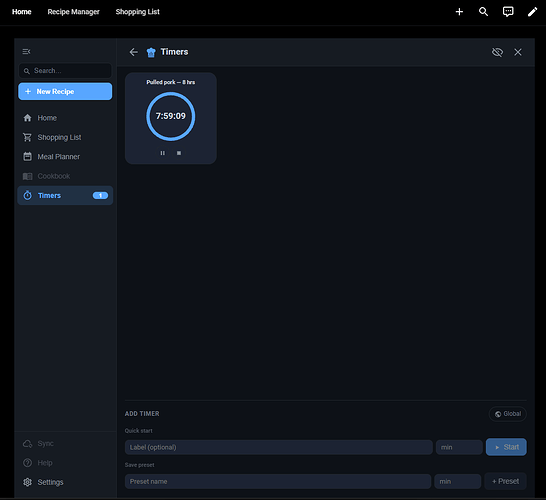546x500 pixels.
Task: Click the Pulled pork — 8 hrs label
Action: tap(171, 82)
